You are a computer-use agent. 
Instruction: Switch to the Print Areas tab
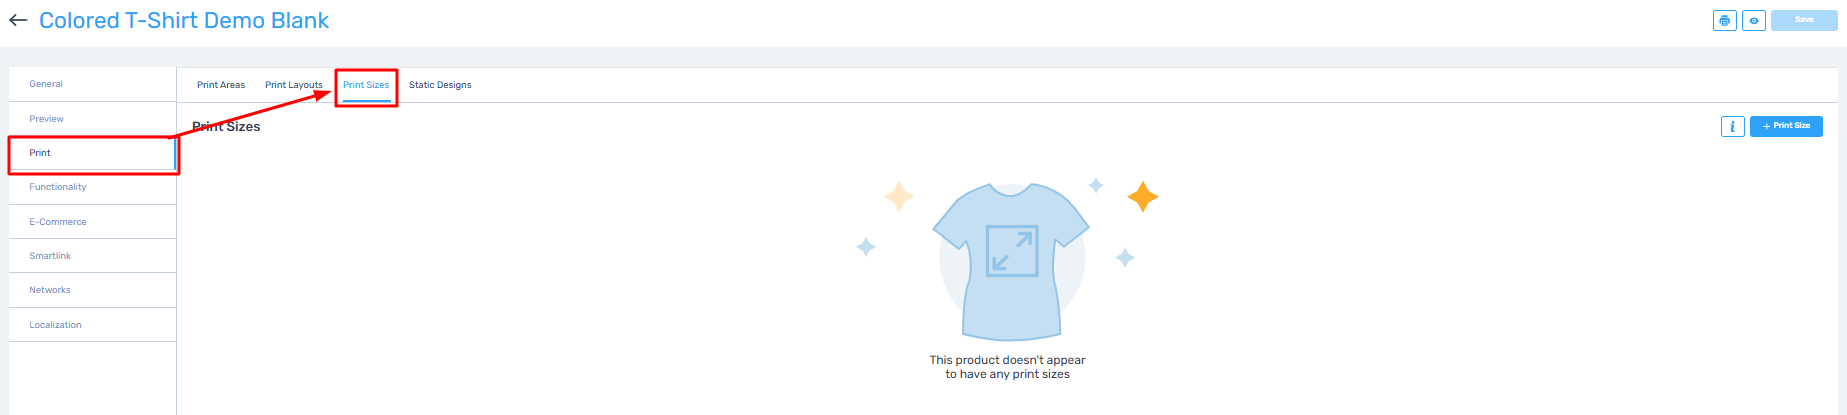pyautogui.click(x=221, y=85)
